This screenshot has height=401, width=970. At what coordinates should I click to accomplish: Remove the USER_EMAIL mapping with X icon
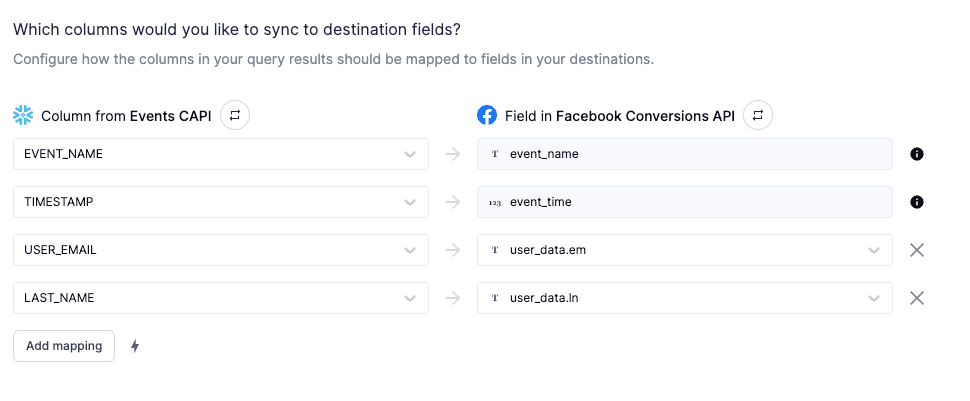[x=916, y=250]
